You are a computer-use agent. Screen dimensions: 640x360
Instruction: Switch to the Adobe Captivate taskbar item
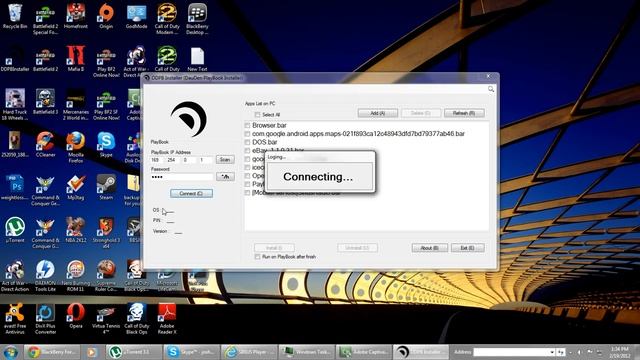click(364, 352)
